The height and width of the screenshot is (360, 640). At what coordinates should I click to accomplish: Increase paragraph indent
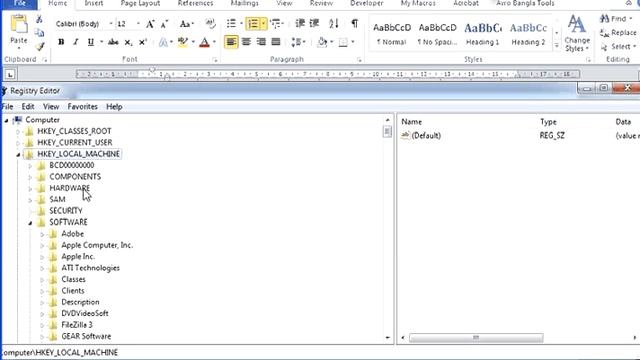(314, 23)
